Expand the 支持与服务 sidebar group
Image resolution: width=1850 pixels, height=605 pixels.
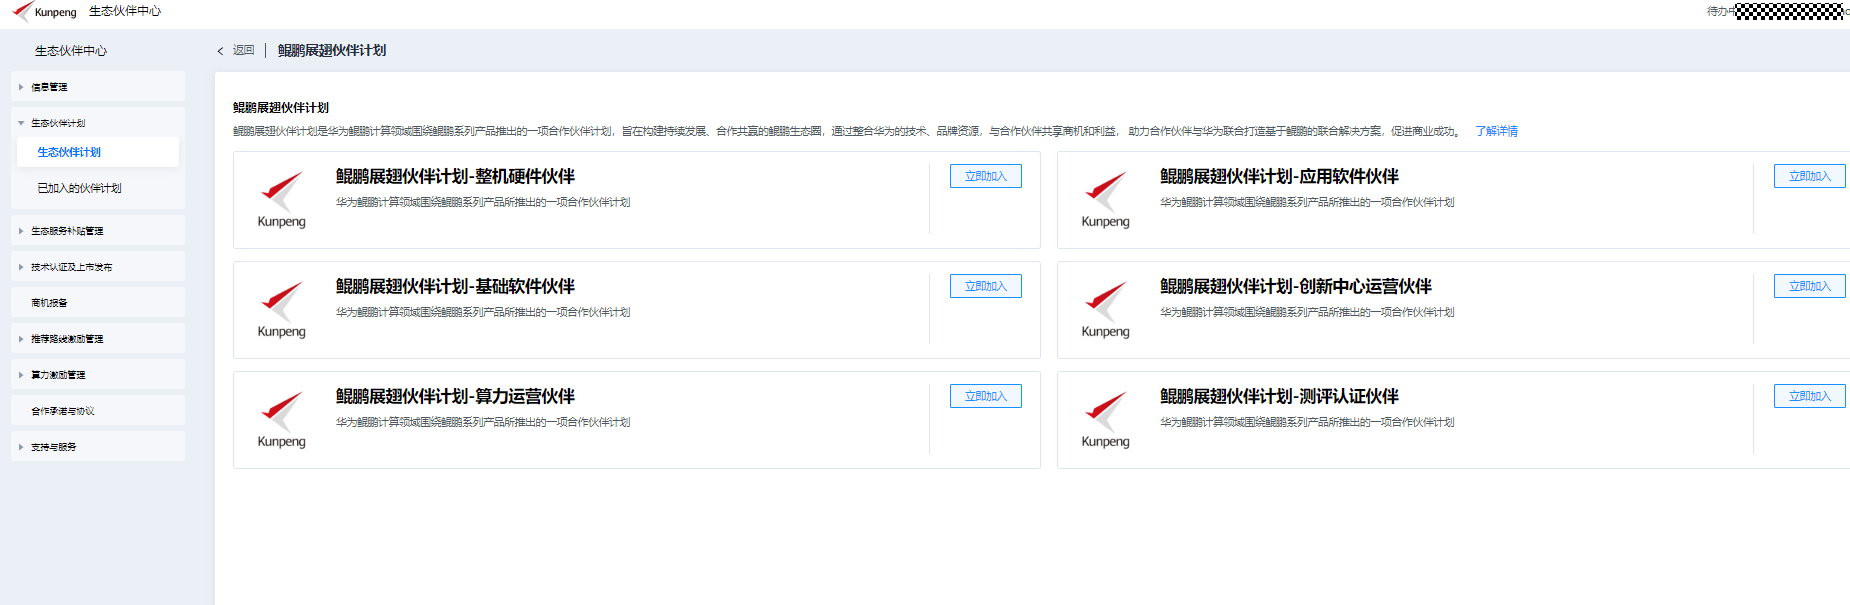click(98, 447)
